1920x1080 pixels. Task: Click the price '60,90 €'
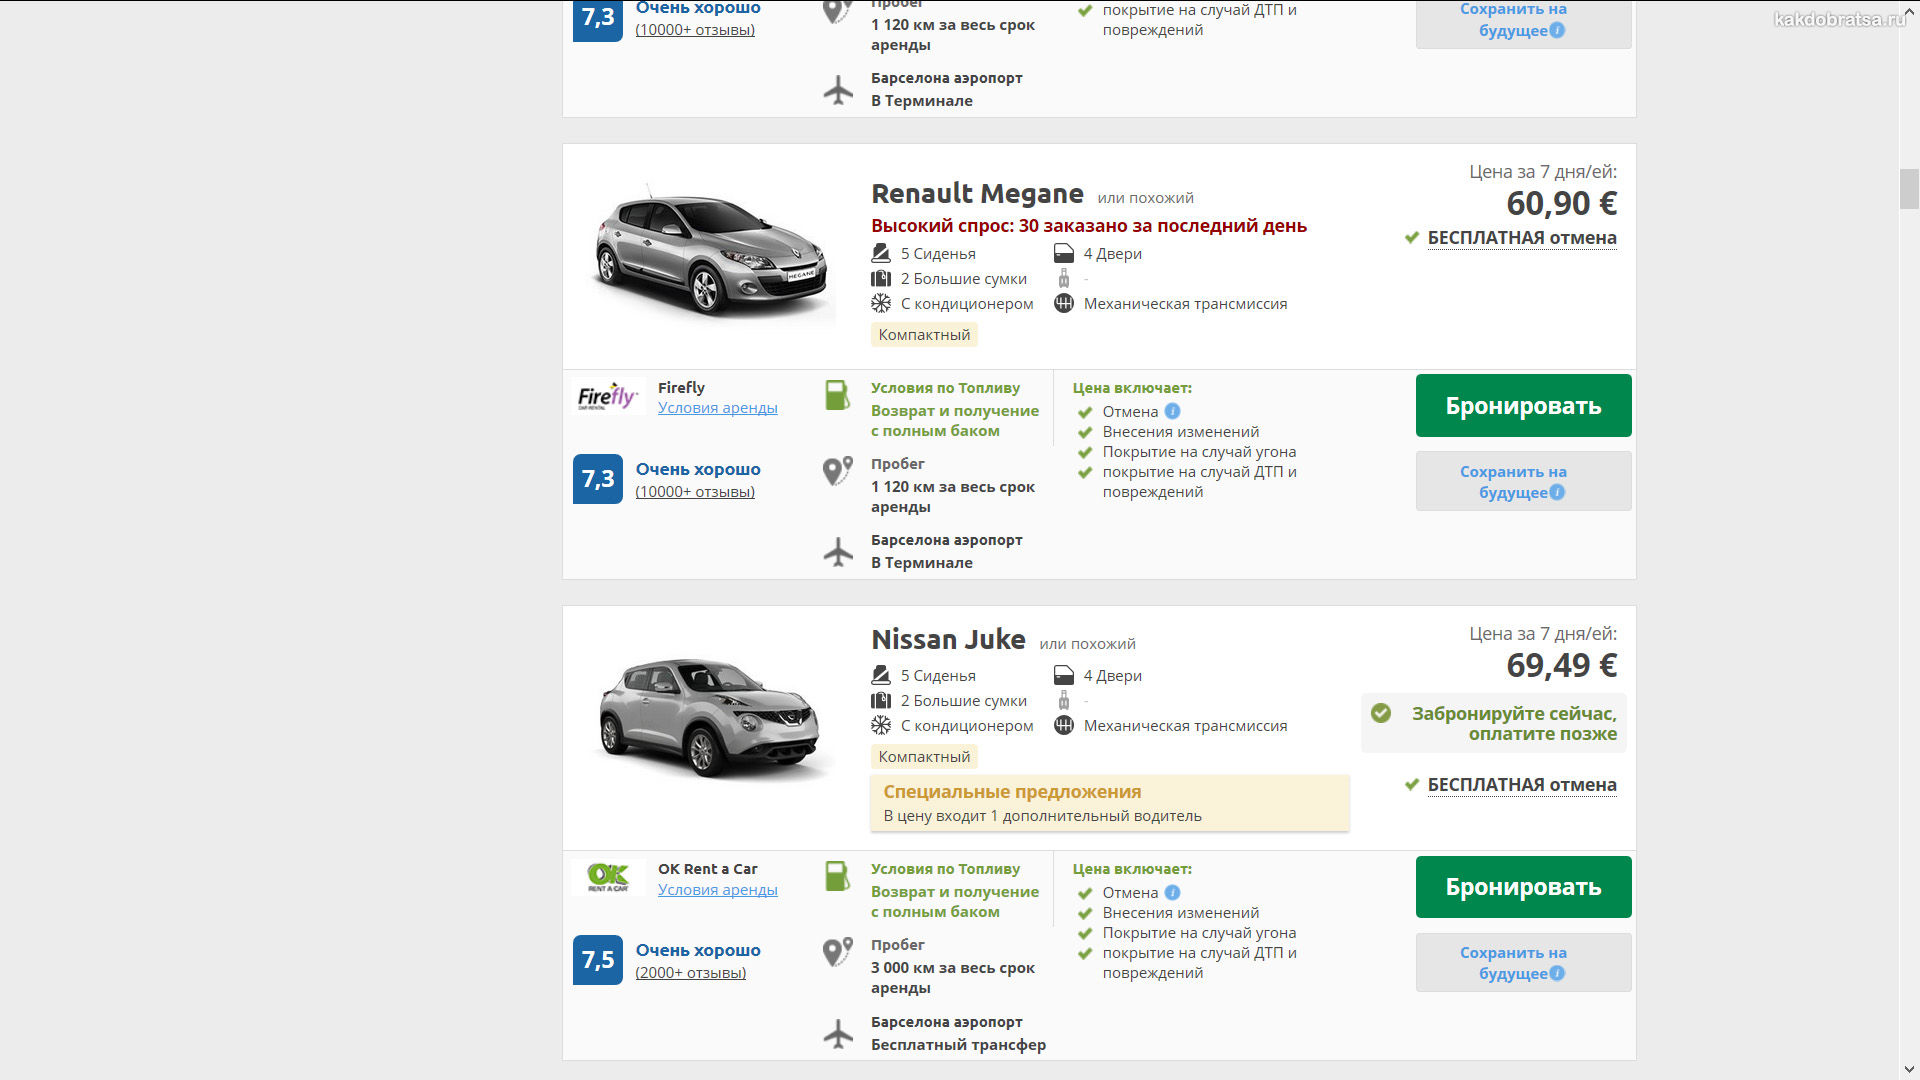1561,204
